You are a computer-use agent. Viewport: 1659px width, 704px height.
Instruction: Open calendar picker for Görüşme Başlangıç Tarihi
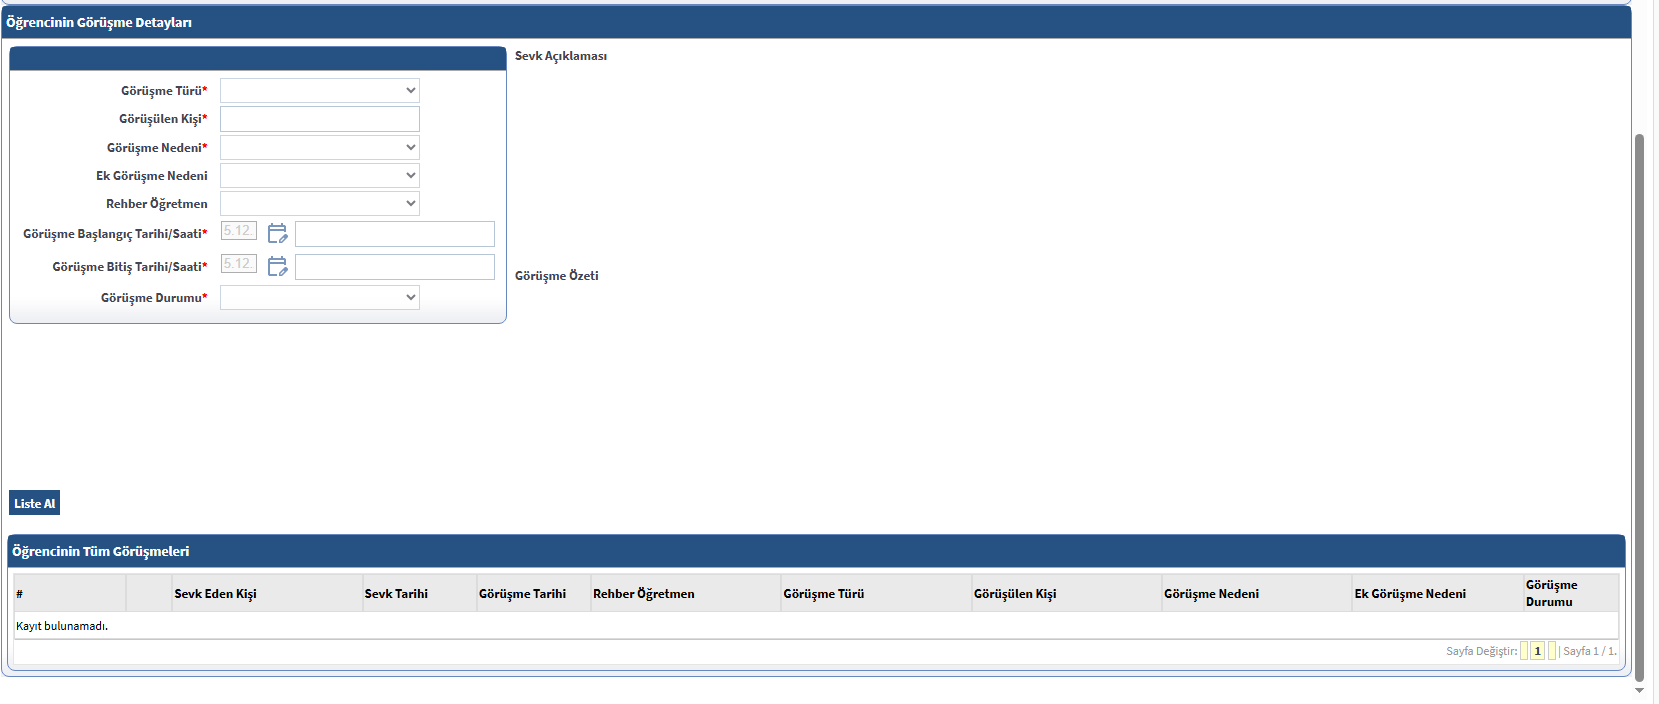277,233
